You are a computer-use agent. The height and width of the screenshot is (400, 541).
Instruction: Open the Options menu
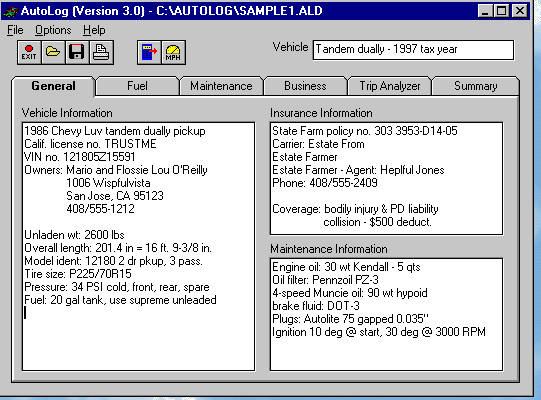pyautogui.click(x=53, y=30)
